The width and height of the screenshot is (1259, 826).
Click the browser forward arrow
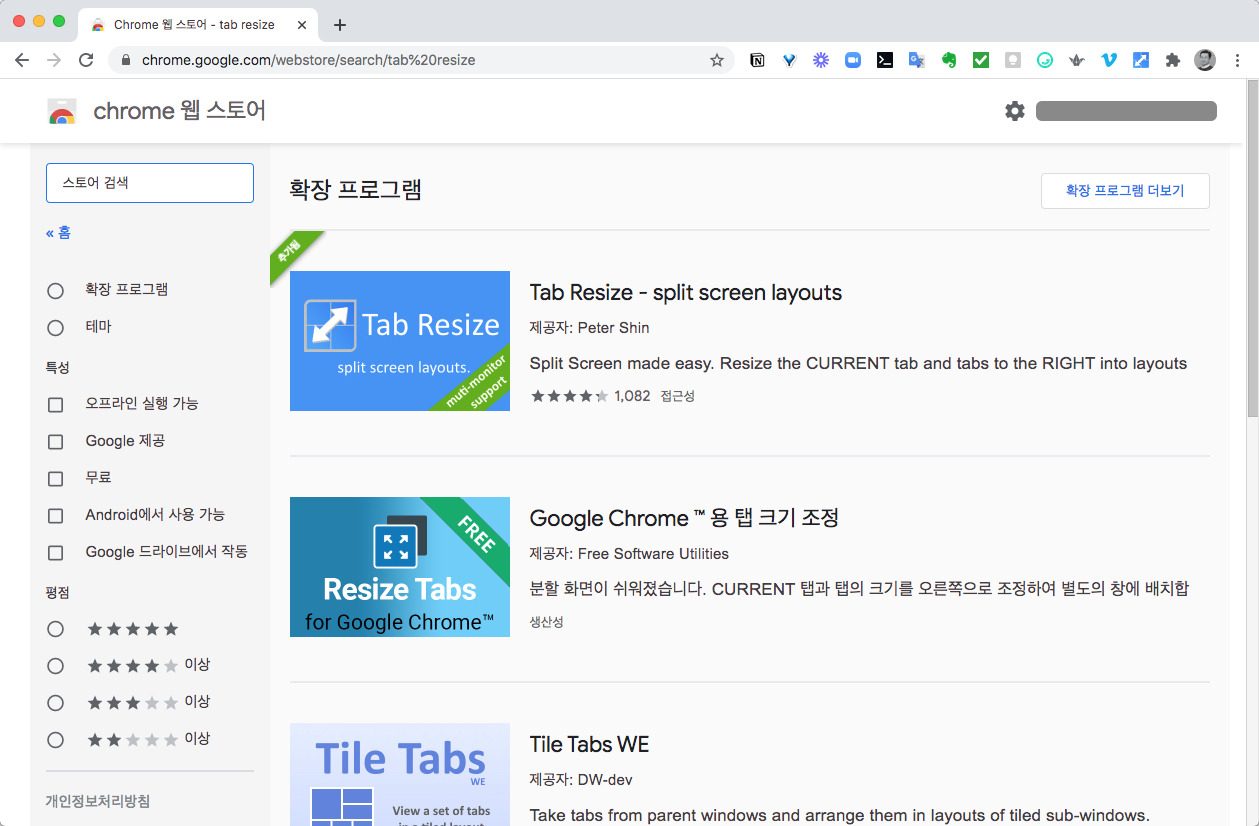pyautogui.click(x=54, y=60)
